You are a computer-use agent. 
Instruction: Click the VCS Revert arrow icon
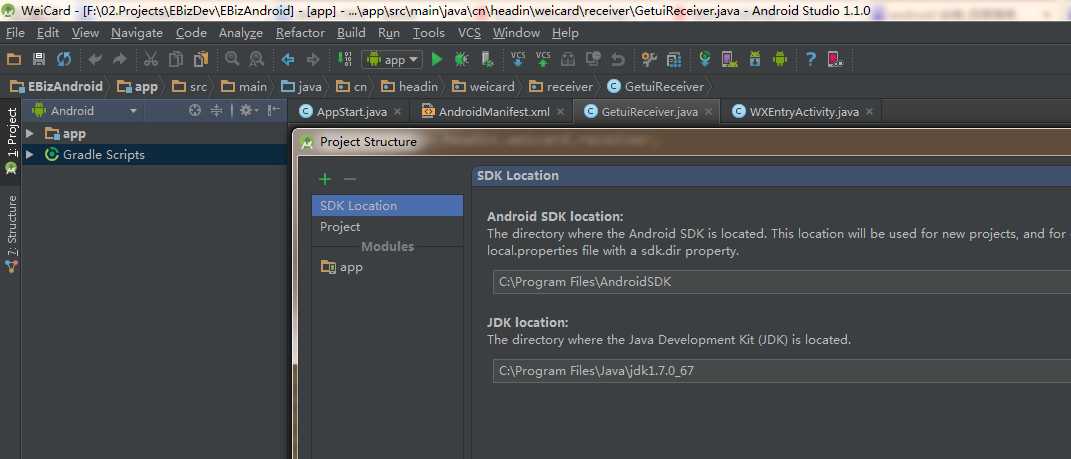point(617,60)
